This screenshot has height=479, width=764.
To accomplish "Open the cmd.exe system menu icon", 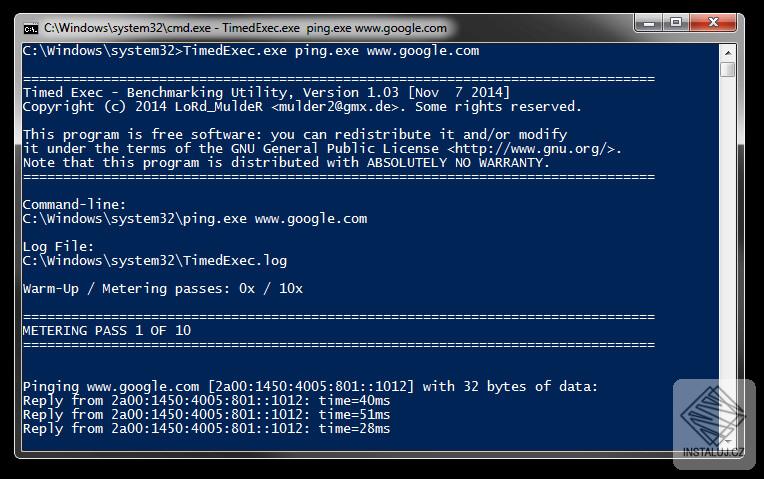I will 31,28.
